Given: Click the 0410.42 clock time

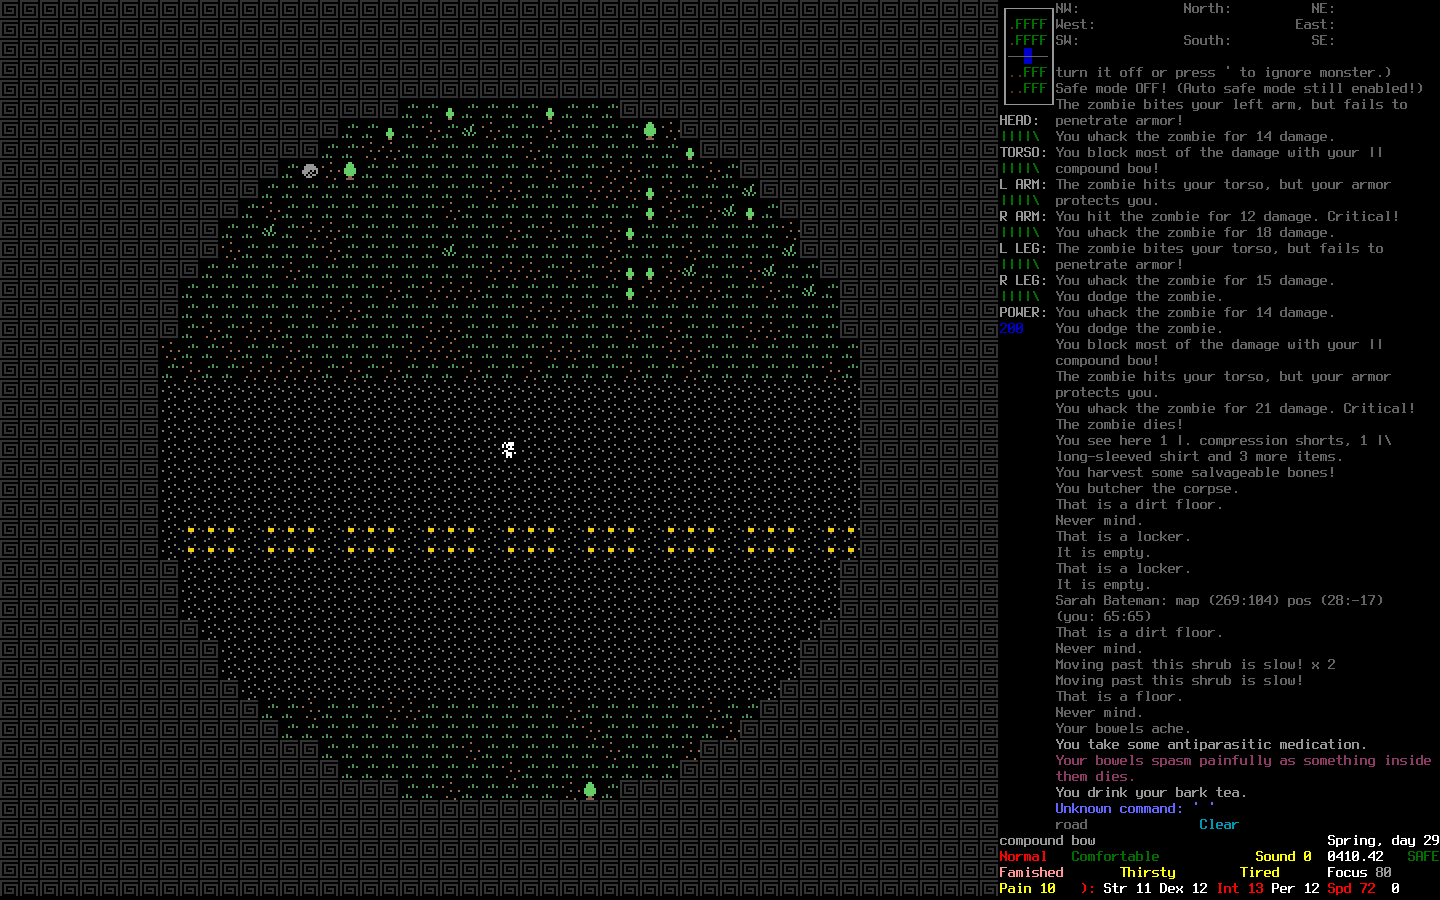Looking at the screenshot, I should click(1356, 856).
